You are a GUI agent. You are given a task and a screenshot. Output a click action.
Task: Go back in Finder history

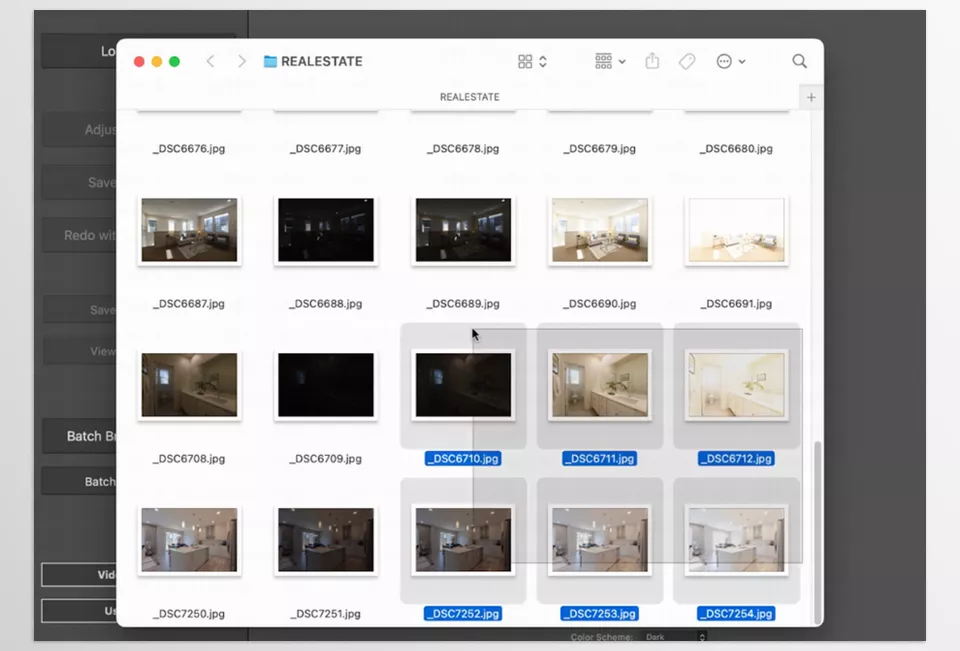(x=211, y=61)
